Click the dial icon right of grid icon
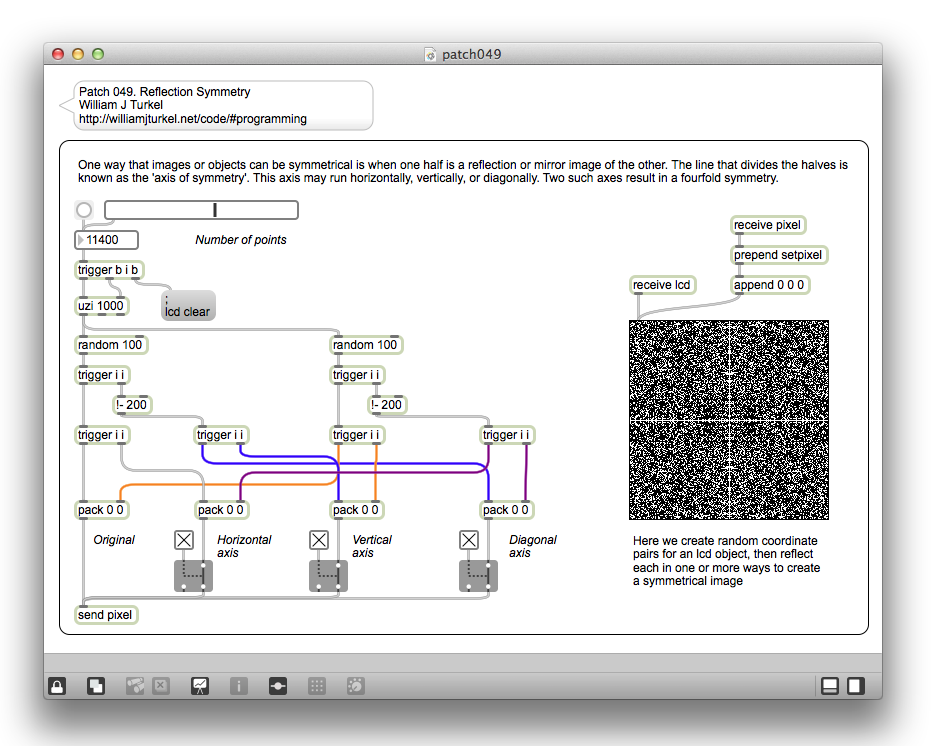Viewport: 947px width, 746px height. 355,686
